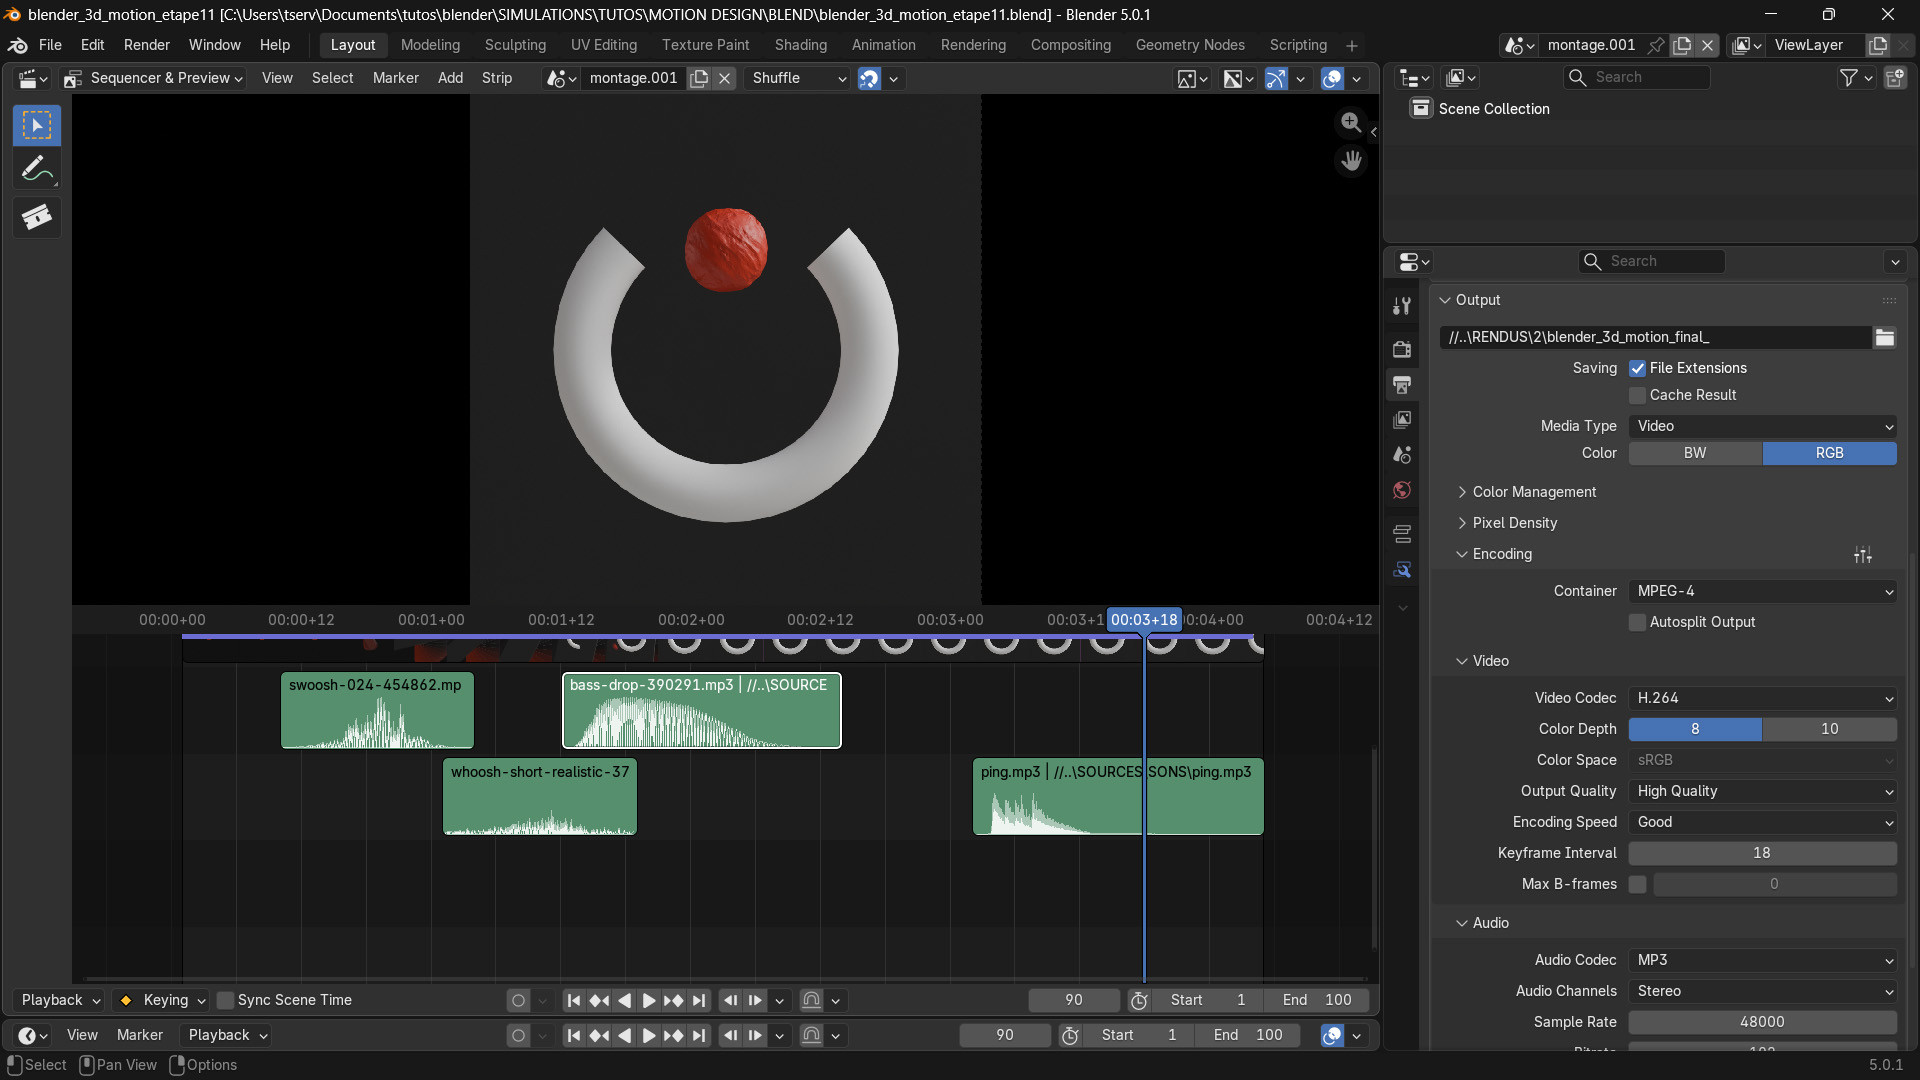The height and width of the screenshot is (1080, 1920).
Task: Select the Annotate tool
Action: pos(37,170)
